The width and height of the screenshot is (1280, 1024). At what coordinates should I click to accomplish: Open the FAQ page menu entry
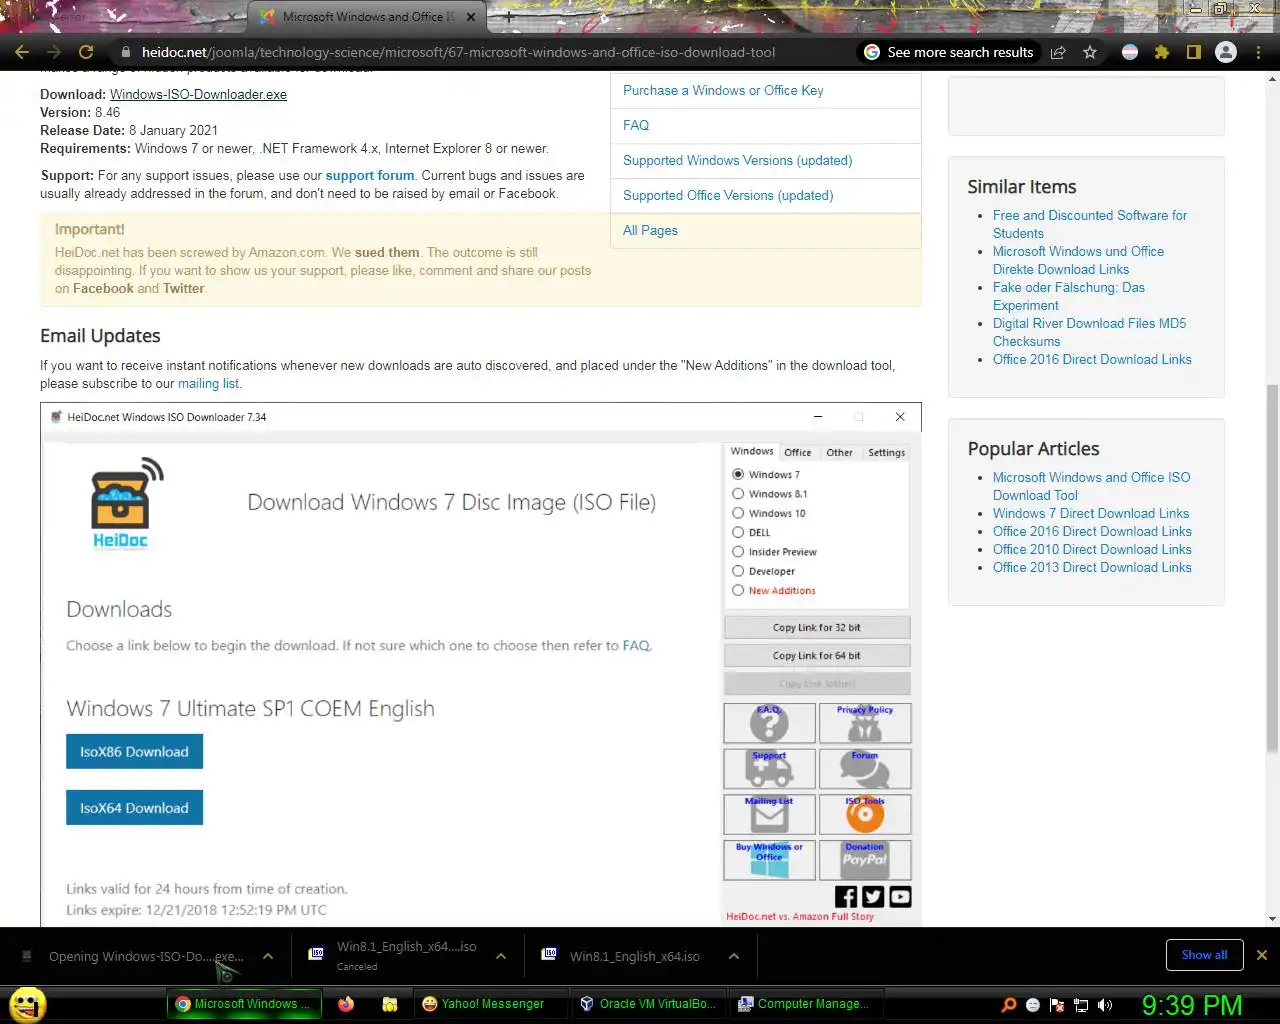tap(636, 125)
